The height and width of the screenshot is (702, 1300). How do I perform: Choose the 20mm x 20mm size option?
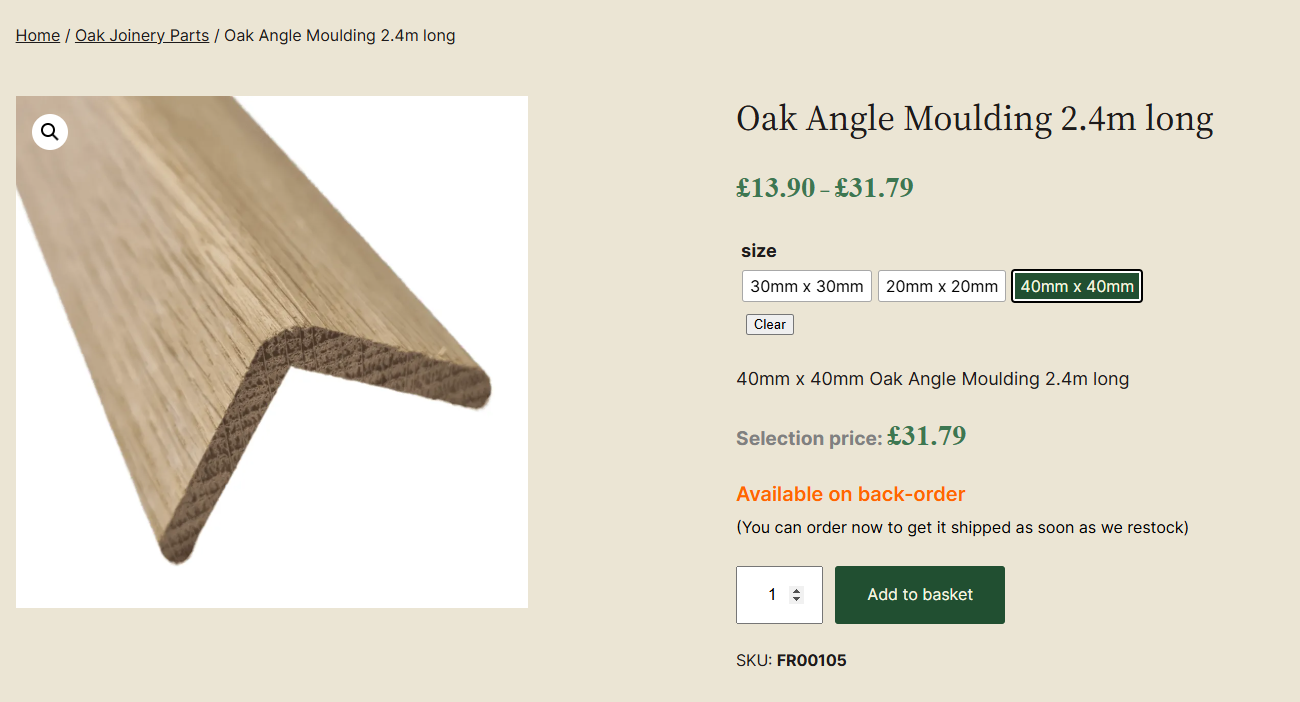tap(941, 286)
